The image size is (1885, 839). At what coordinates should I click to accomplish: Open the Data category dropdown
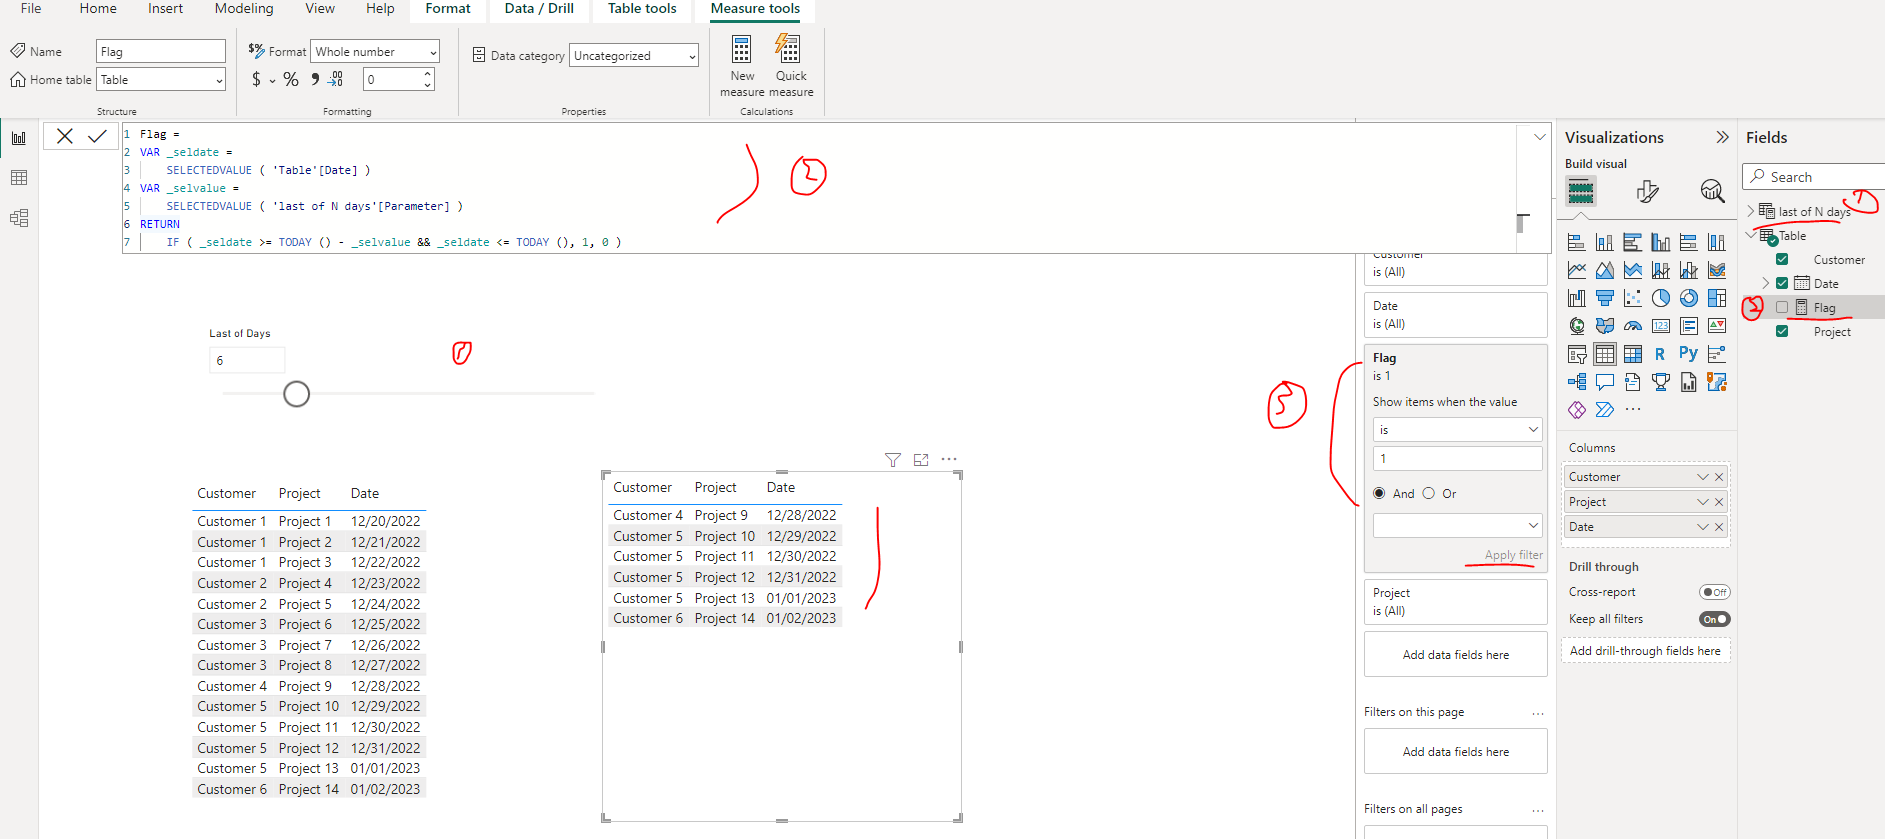click(634, 56)
